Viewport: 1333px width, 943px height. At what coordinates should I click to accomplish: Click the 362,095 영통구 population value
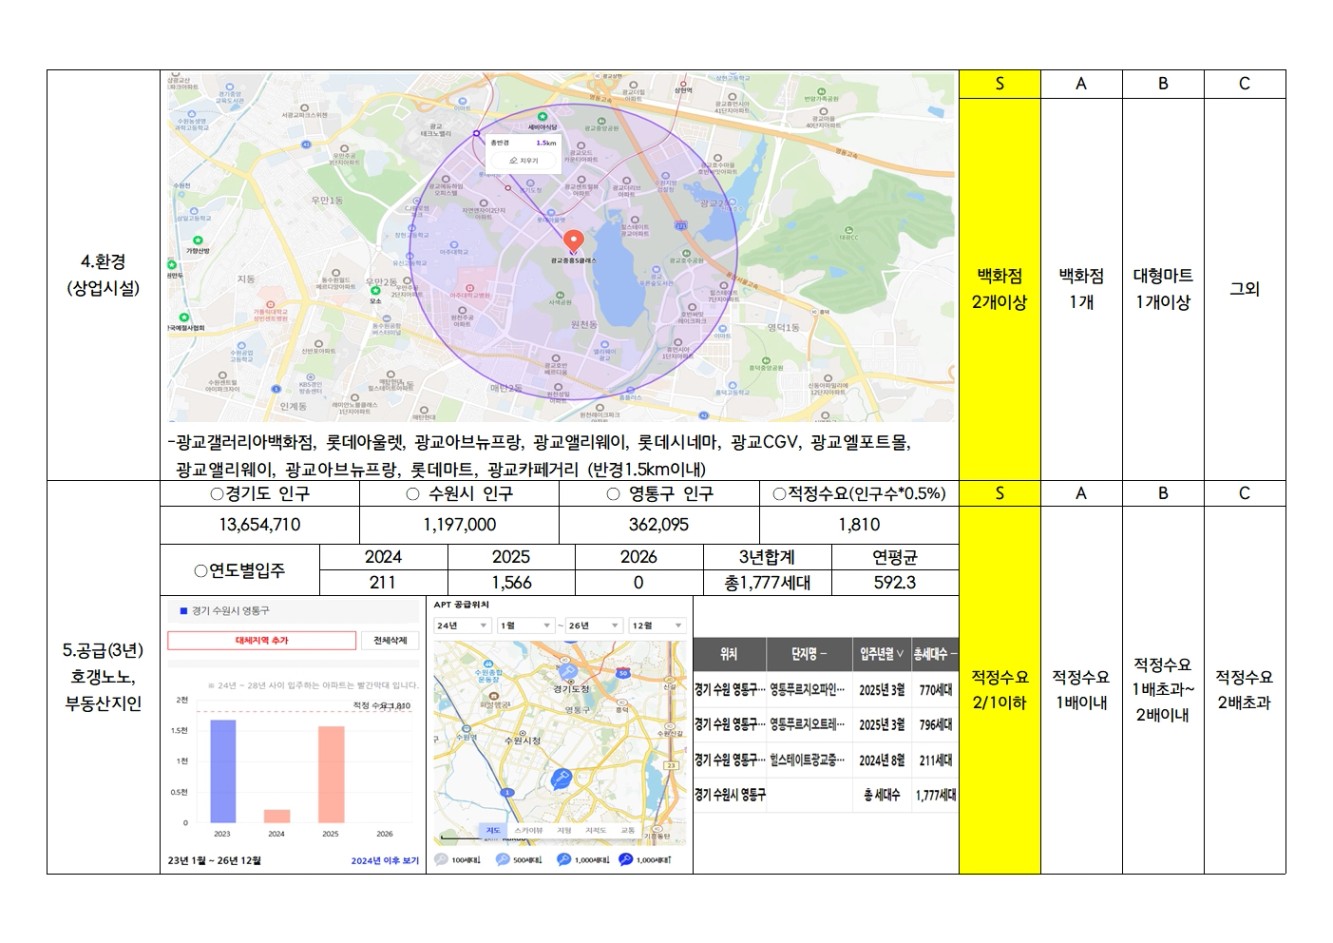pyautogui.click(x=659, y=525)
